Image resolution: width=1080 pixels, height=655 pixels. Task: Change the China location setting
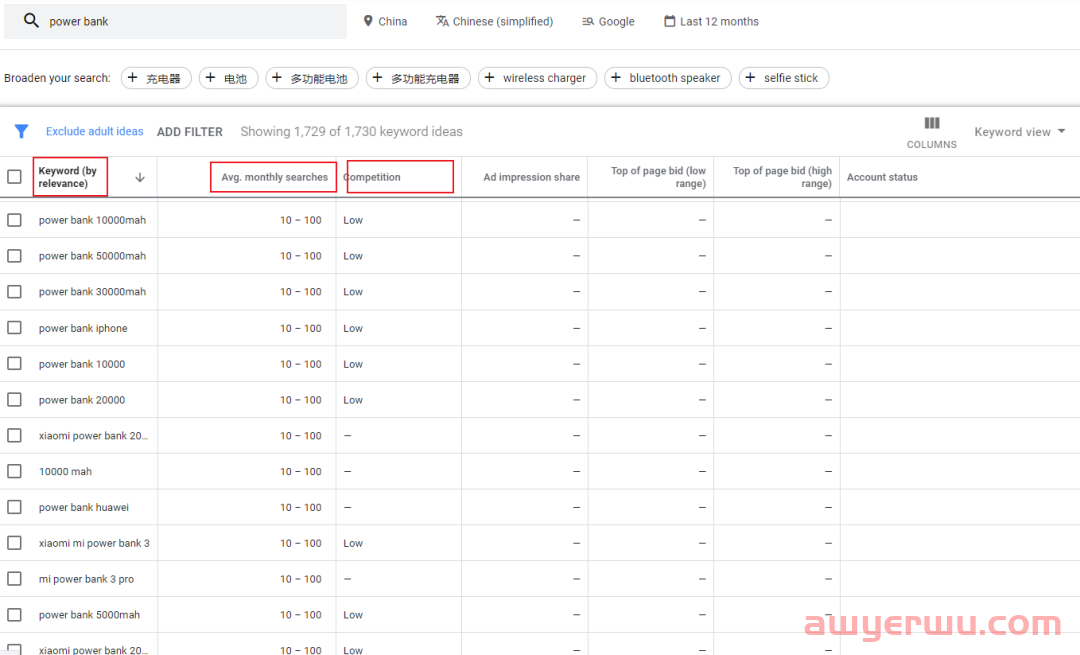385,21
